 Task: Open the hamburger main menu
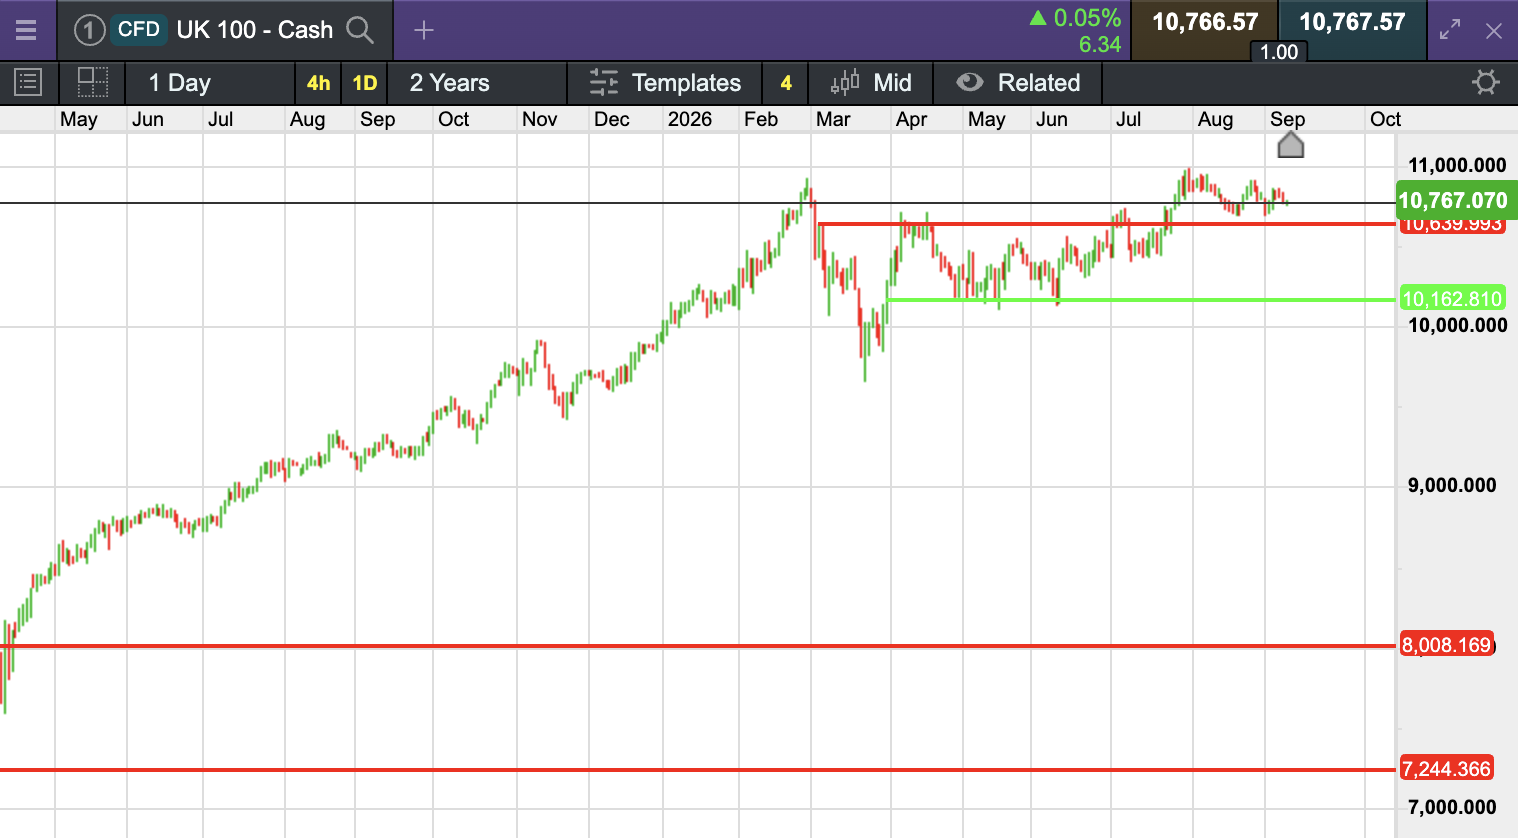26,30
